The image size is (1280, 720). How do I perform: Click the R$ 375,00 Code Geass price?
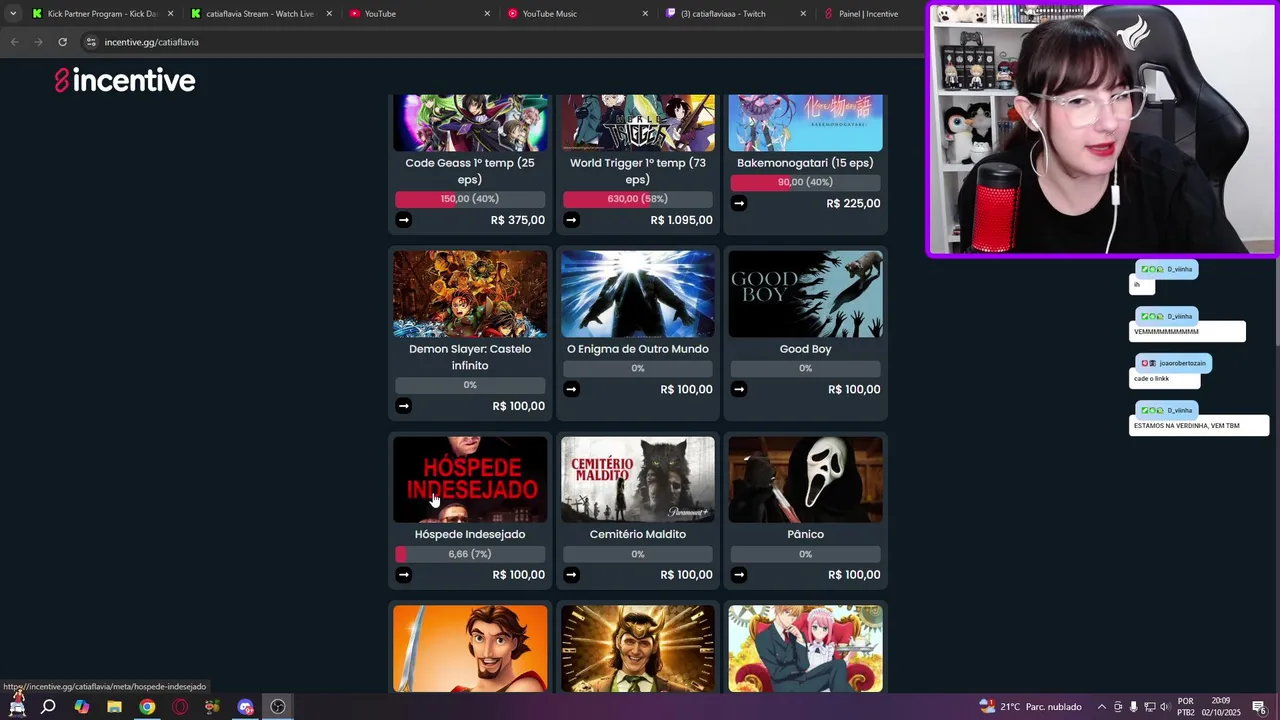point(518,220)
